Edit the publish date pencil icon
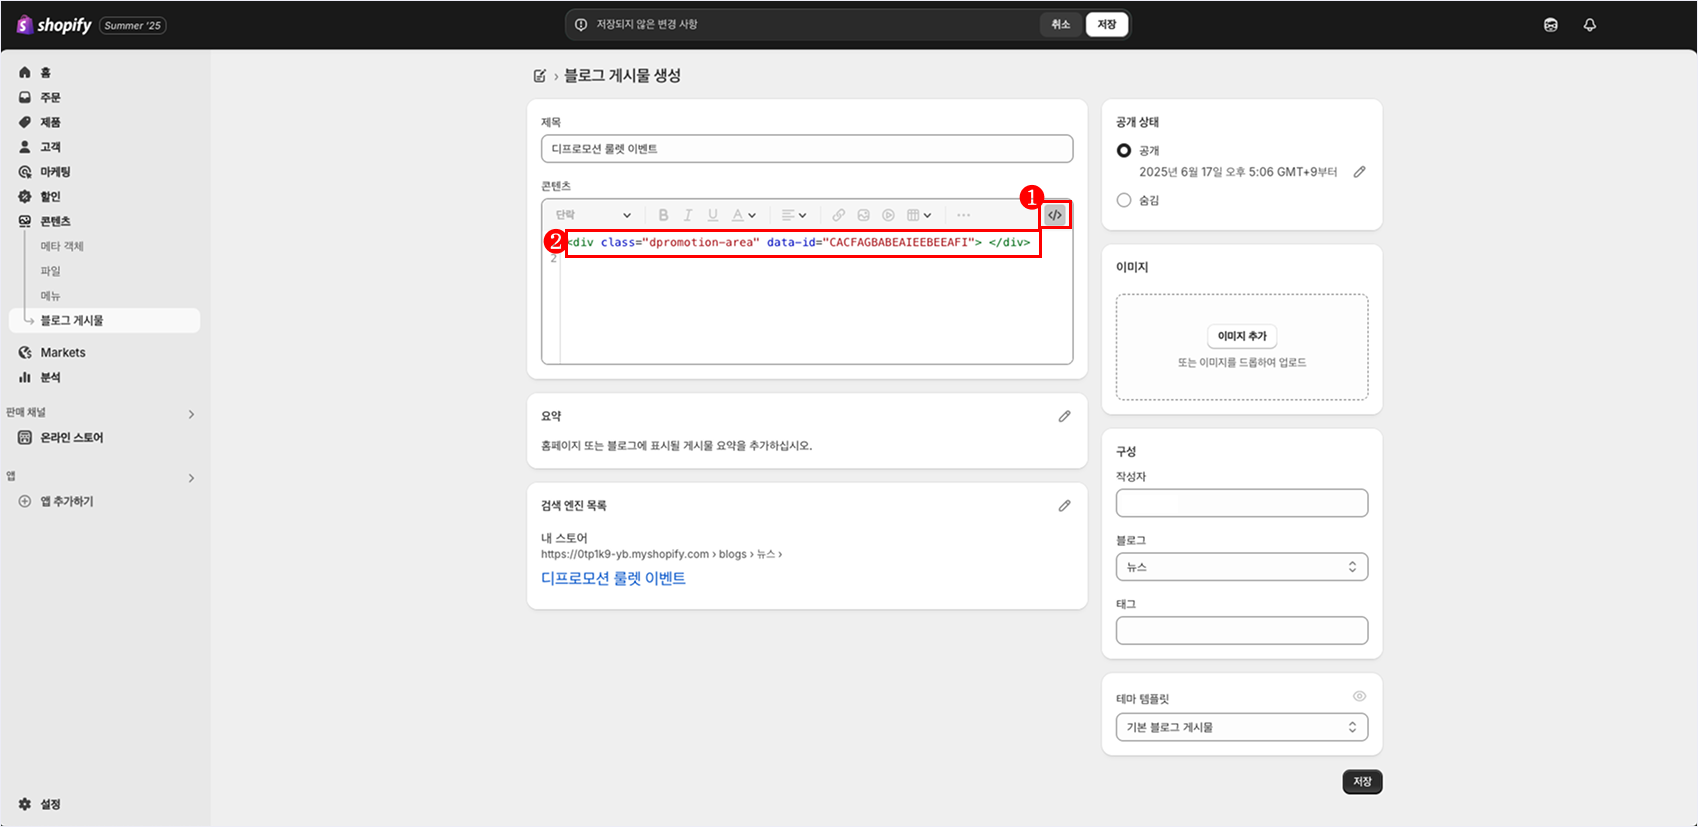 (x=1359, y=172)
